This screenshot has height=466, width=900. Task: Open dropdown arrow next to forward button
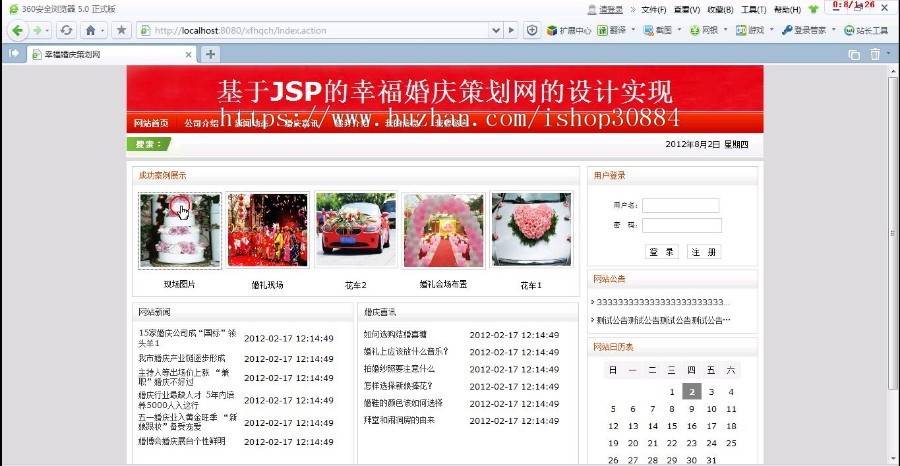click(47, 30)
